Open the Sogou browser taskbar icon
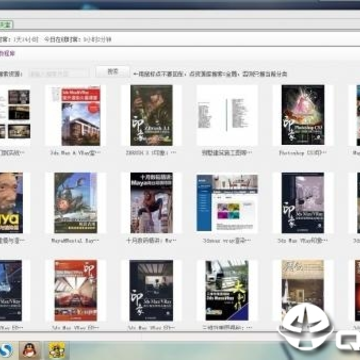360x360 pixels. (5, 350)
